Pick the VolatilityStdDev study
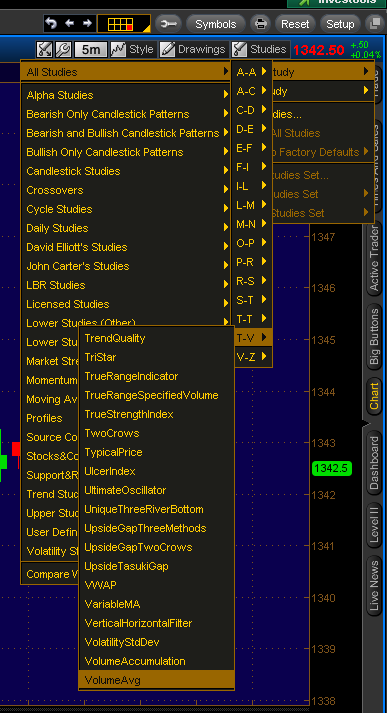The width and height of the screenshot is (387, 713). pos(156,643)
